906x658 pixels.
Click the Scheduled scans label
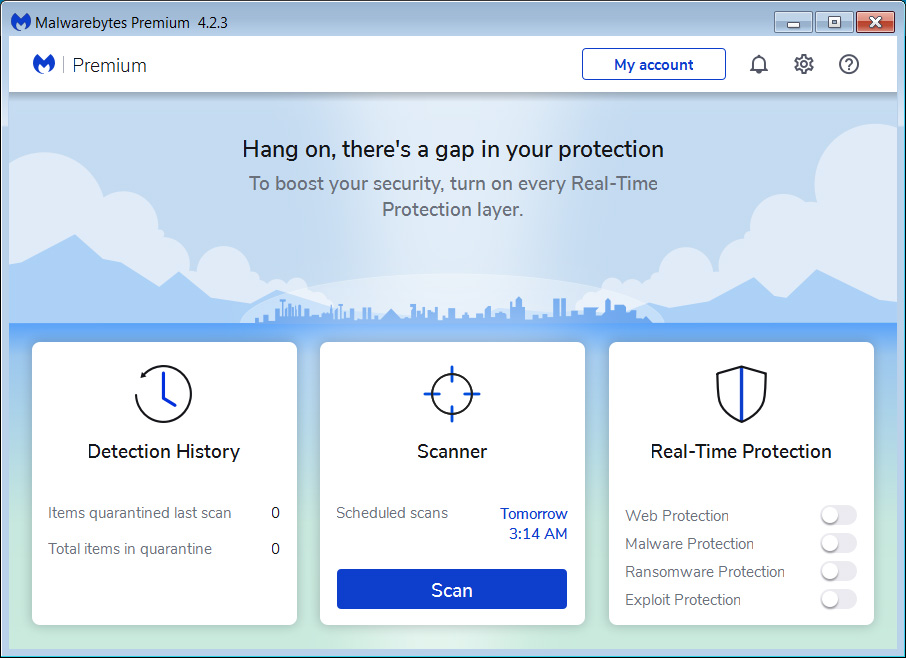392,513
